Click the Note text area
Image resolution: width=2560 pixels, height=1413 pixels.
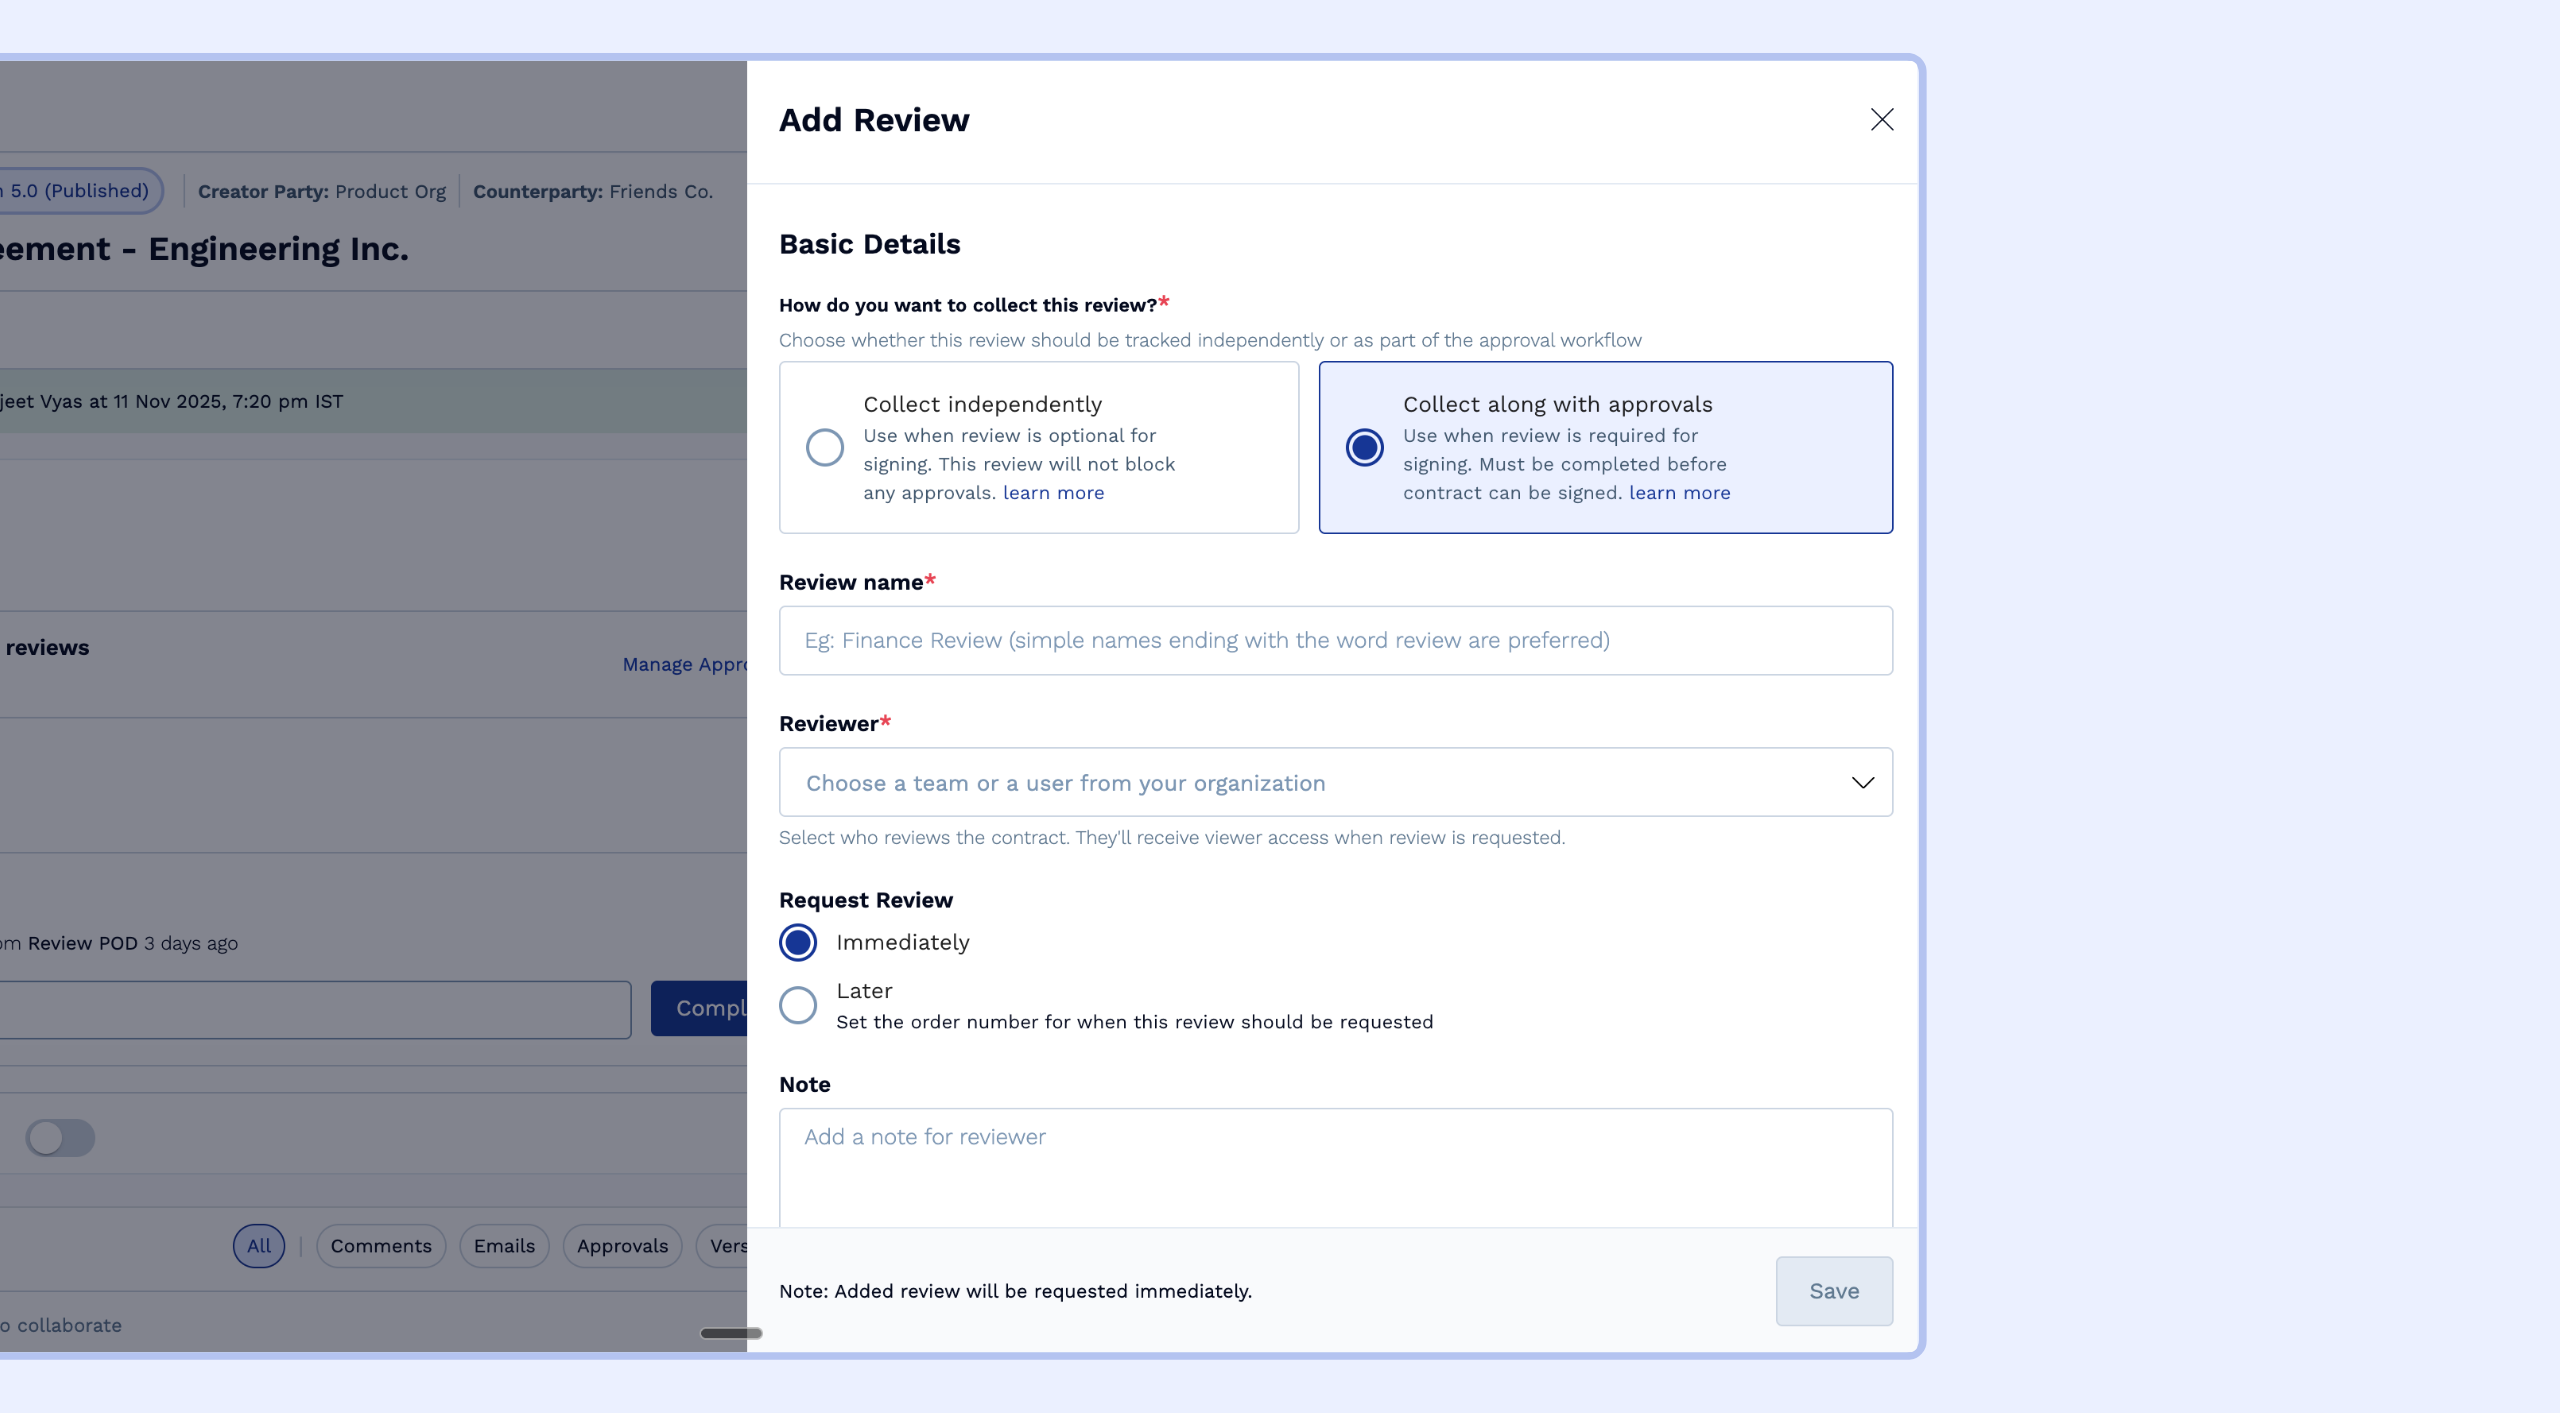point(1335,1165)
